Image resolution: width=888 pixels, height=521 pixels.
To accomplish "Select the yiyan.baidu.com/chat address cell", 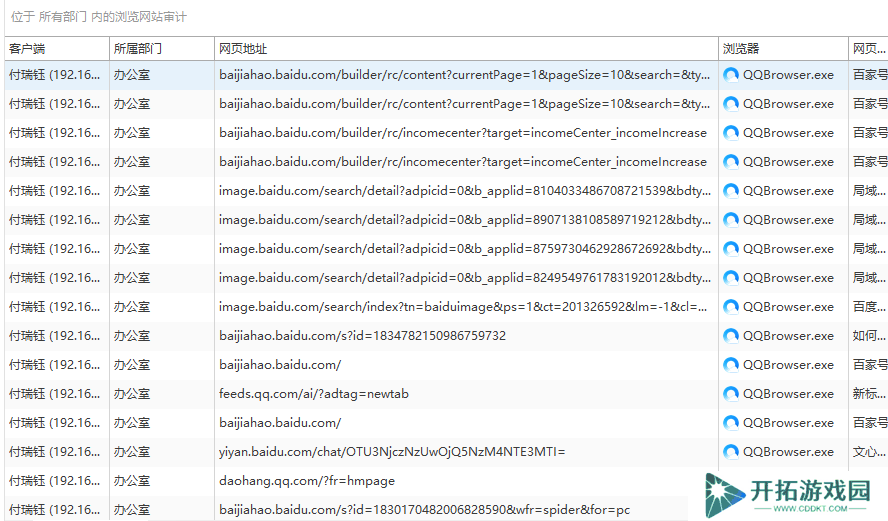I will coord(392,452).
